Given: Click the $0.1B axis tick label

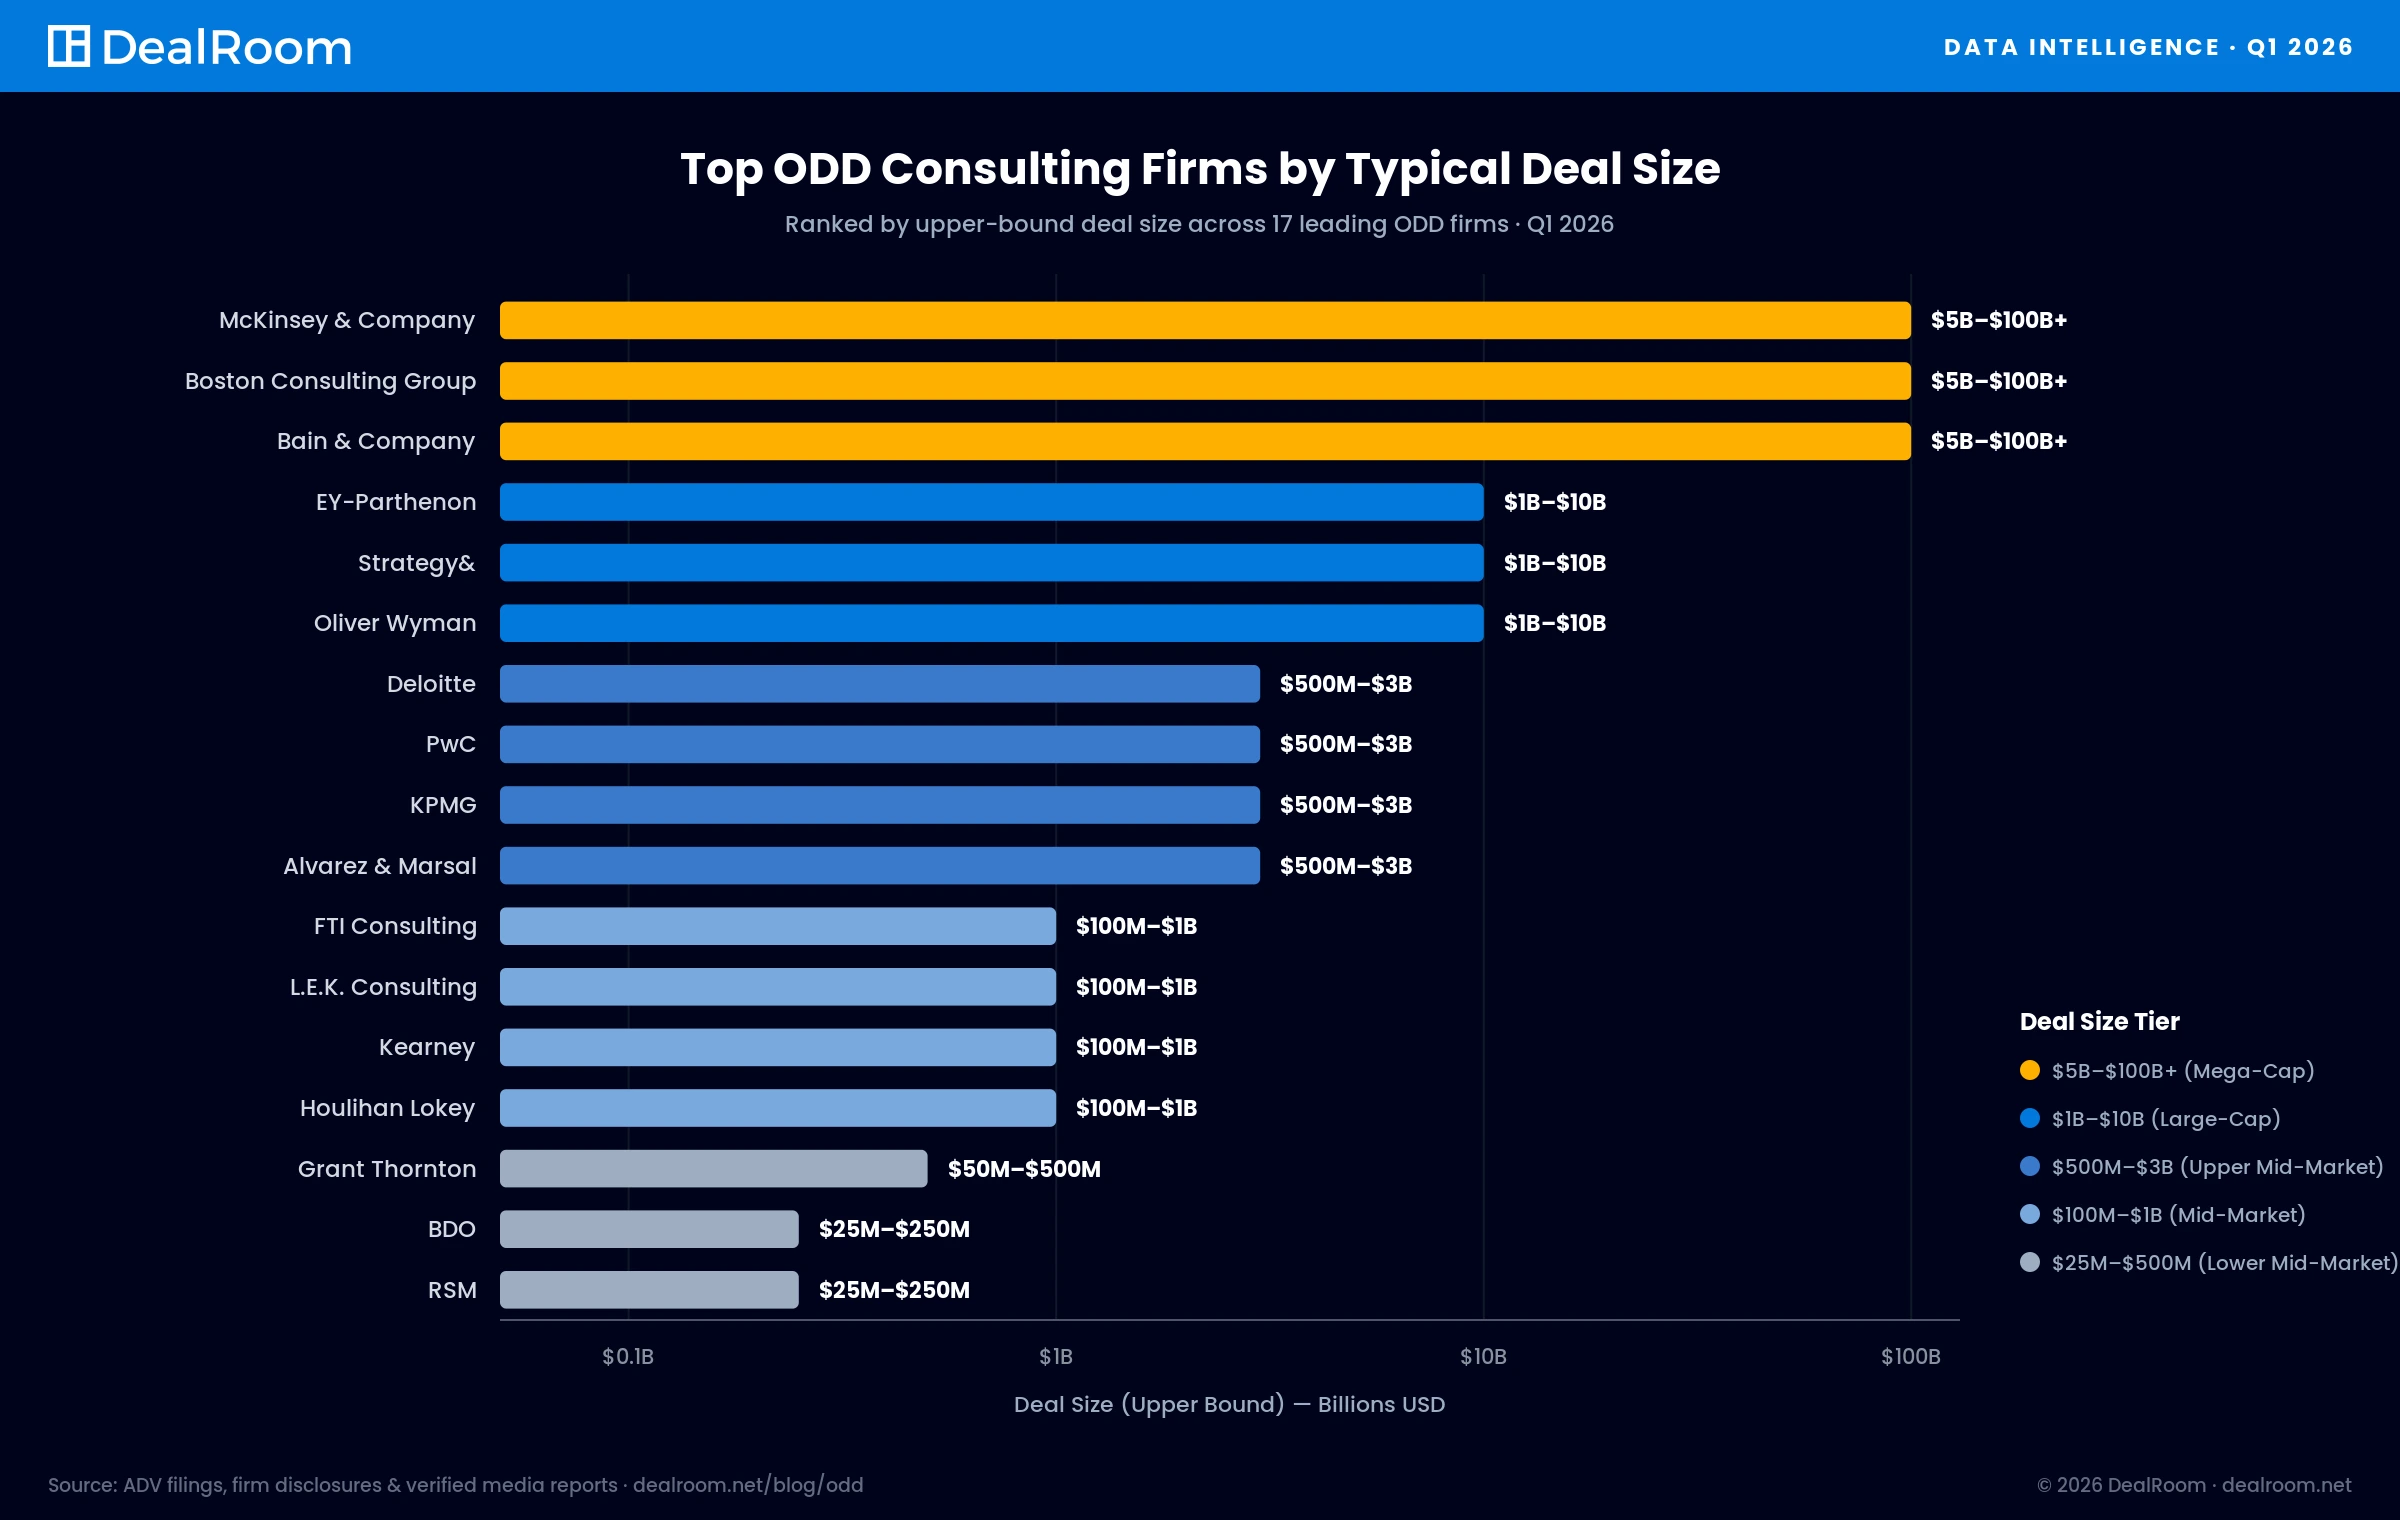Looking at the screenshot, I should click(x=628, y=1356).
